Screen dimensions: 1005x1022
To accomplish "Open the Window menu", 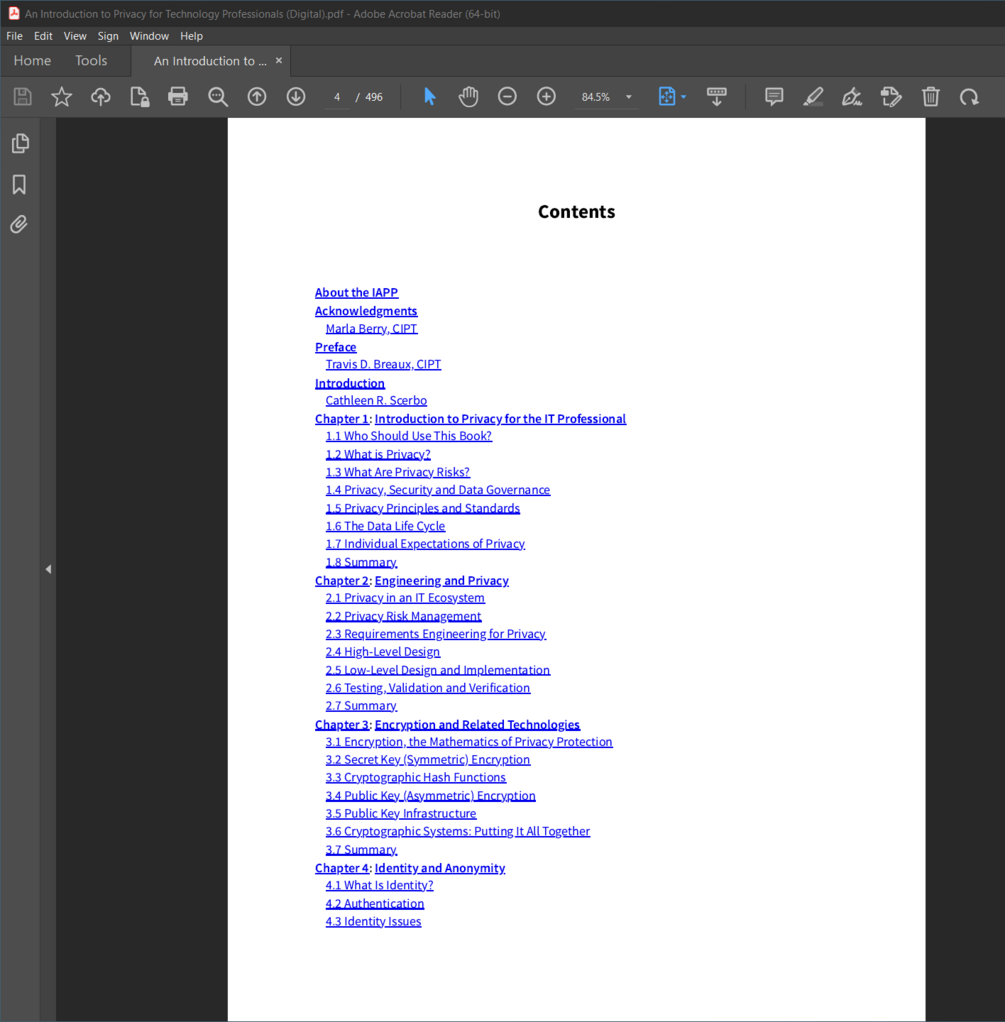I will point(149,36).
